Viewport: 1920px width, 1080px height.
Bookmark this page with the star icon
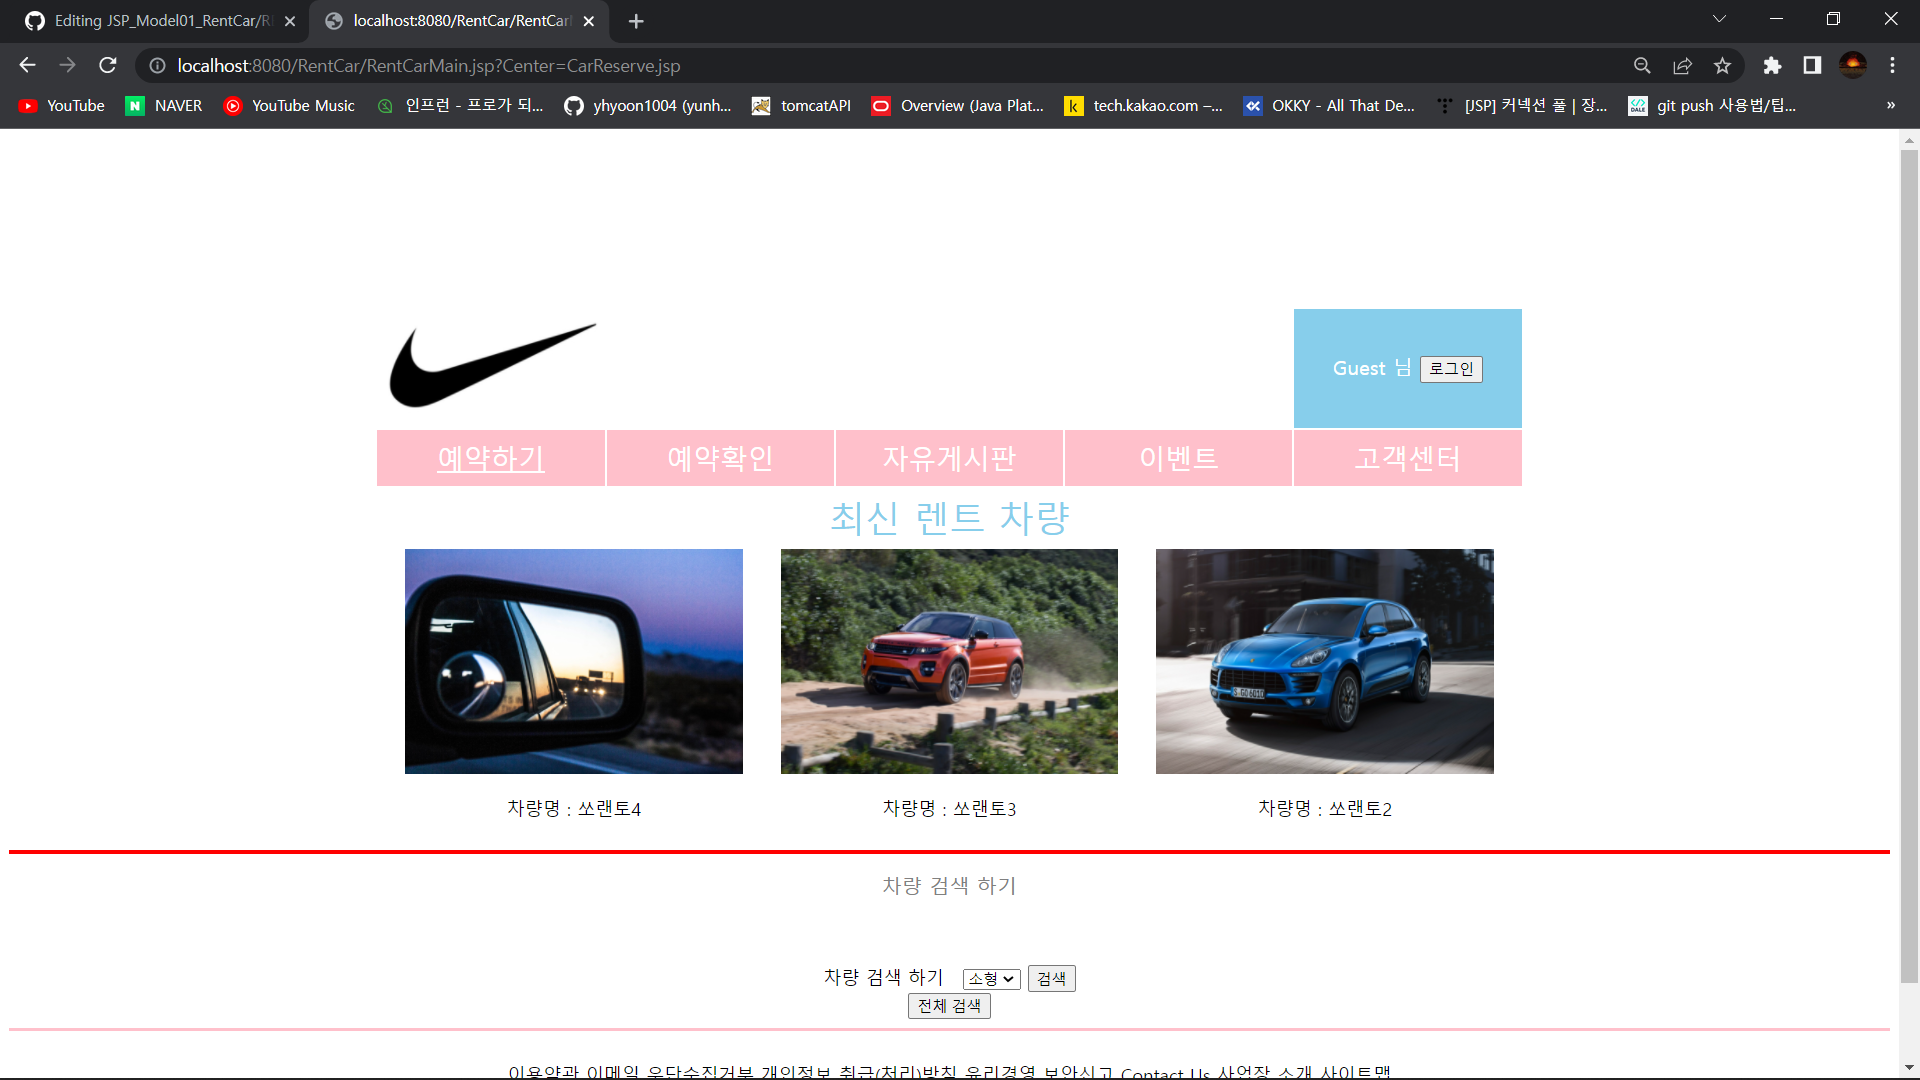click(x=1722, y=65)
